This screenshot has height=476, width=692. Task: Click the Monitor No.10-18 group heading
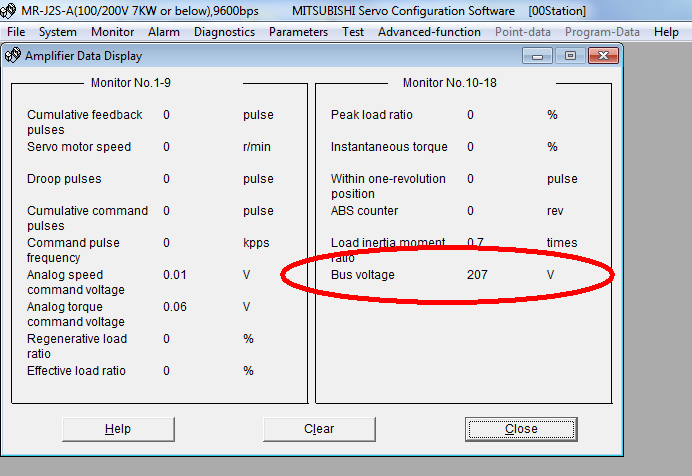(449, 83)
